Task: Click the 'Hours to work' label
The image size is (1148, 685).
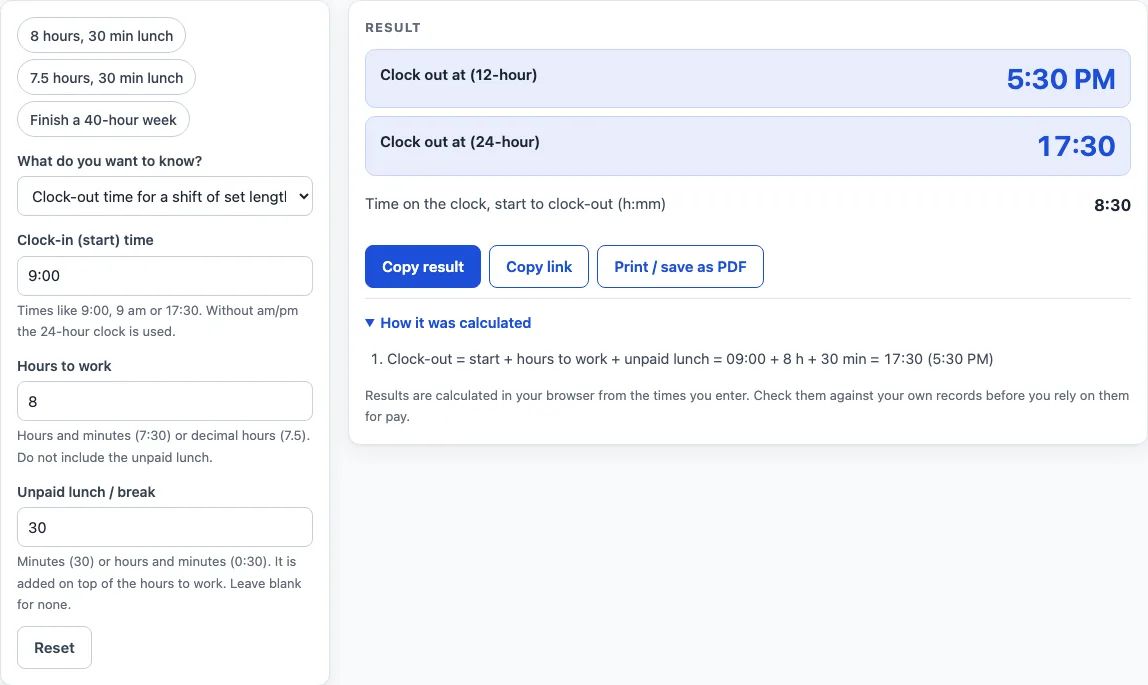Action: click(x=64, y=366)
